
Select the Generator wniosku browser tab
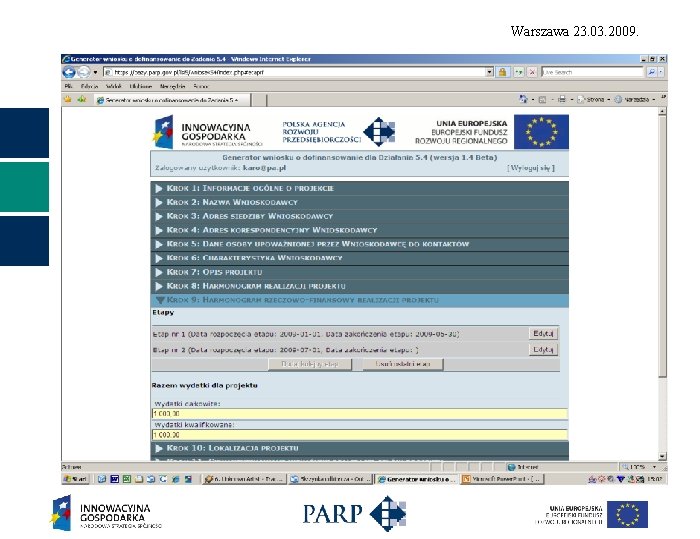[x=172, y=100]
